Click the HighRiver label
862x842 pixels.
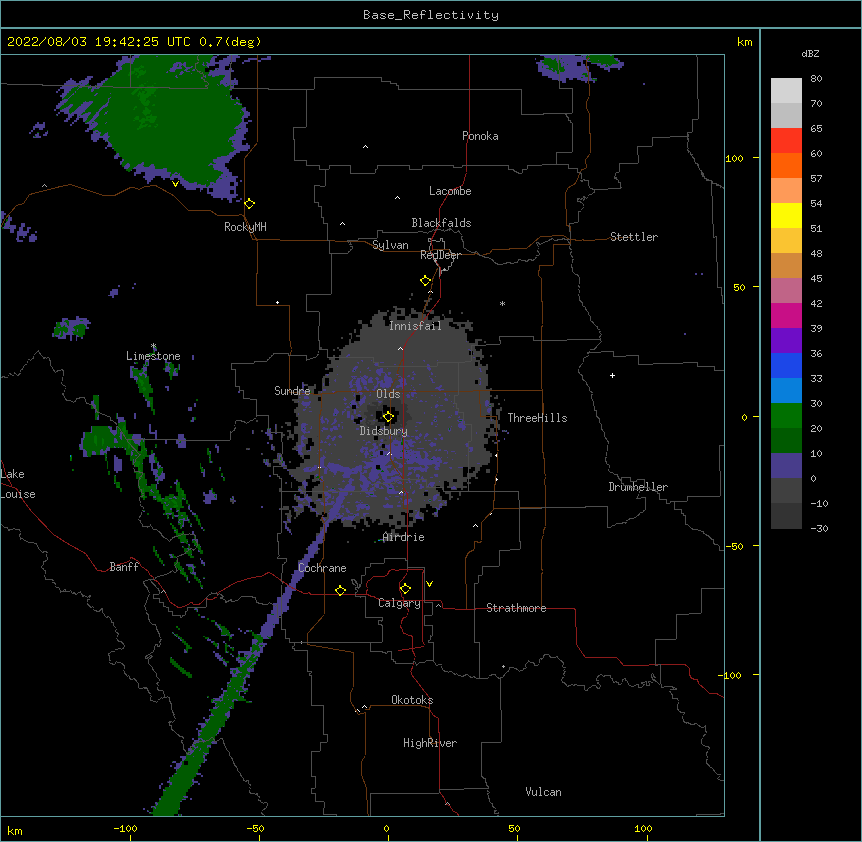click(x=430, y=743)
